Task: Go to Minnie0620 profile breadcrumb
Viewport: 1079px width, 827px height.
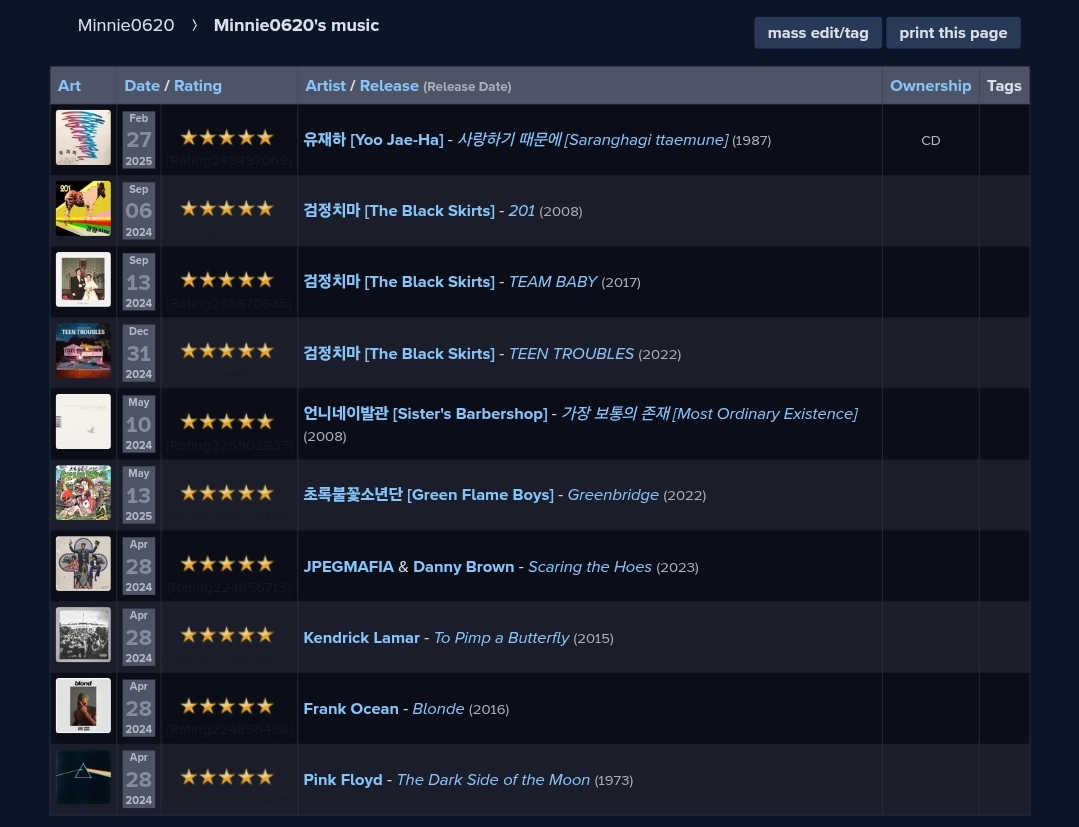Action: tap(126, 25)
